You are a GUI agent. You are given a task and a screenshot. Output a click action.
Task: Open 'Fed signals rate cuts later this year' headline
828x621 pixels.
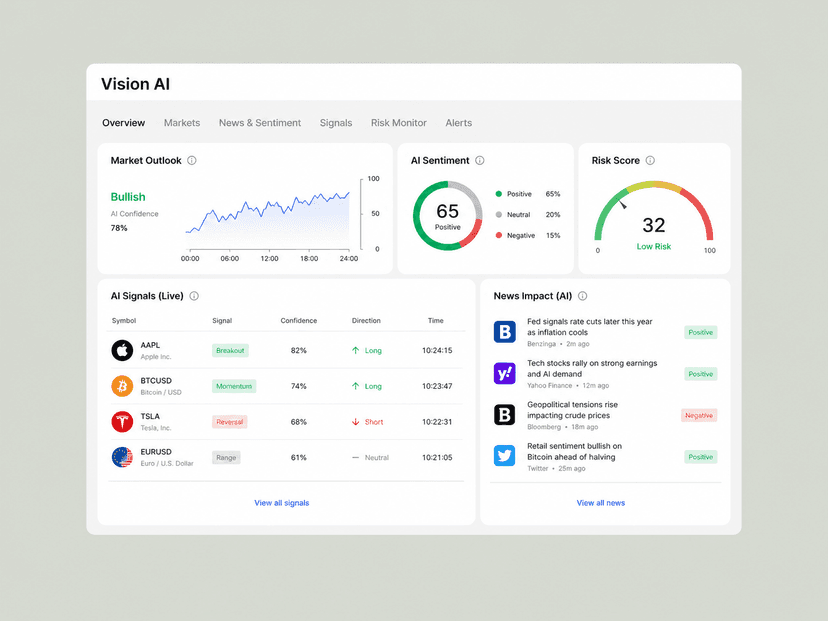pyautogui.click(x=589, y=327)
